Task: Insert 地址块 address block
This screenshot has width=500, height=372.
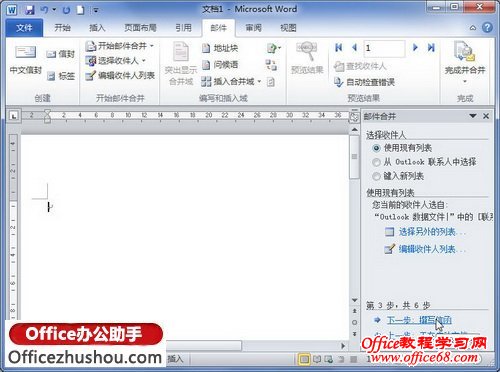Action: point(220,48)
